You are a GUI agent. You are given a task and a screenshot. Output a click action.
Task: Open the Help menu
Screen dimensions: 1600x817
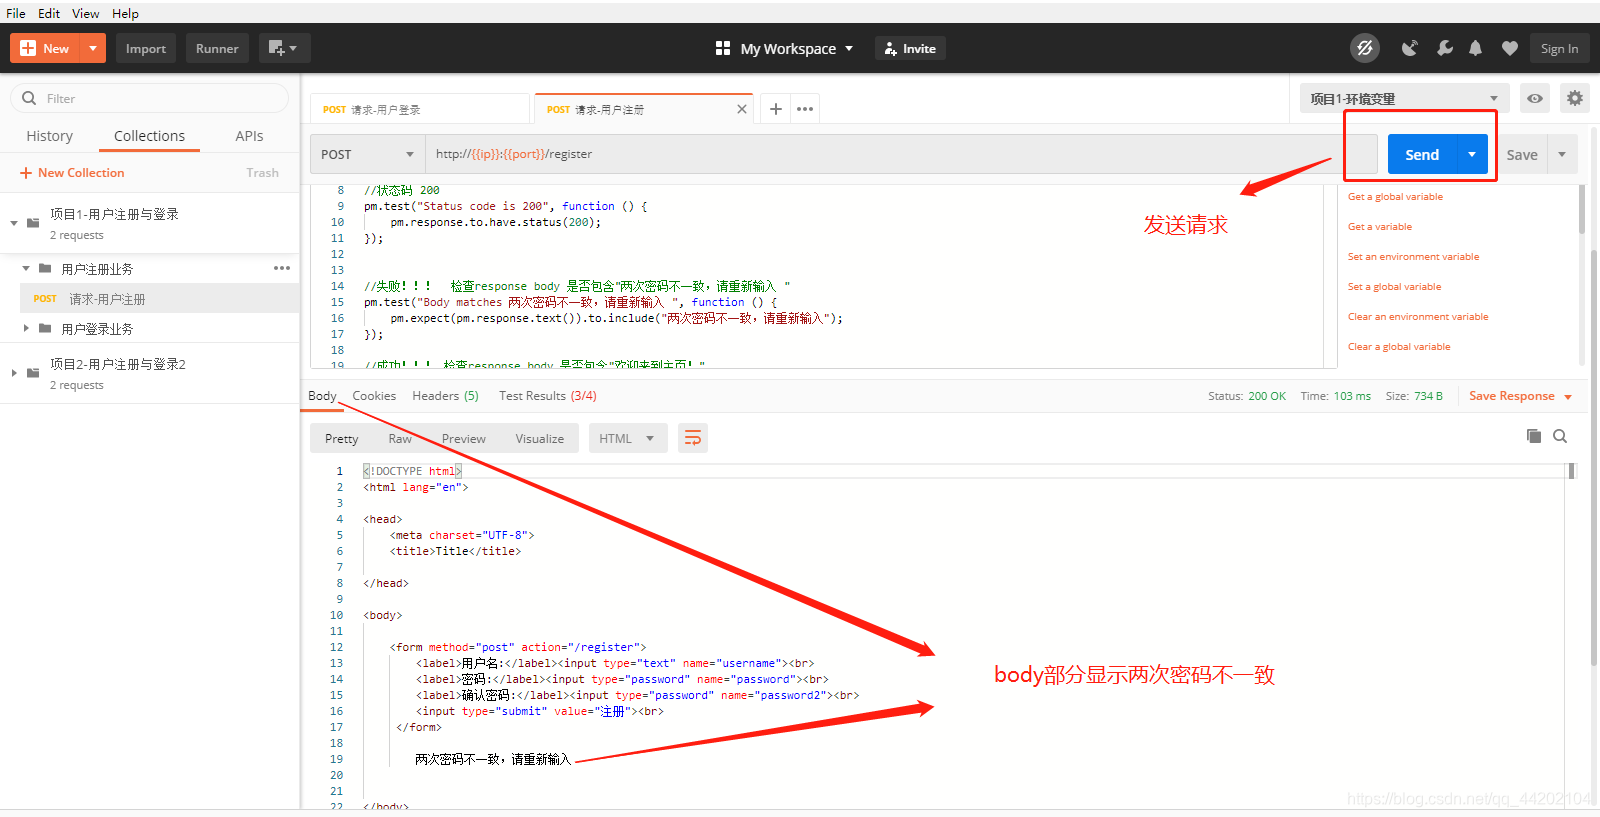click(x=125, y=13)
